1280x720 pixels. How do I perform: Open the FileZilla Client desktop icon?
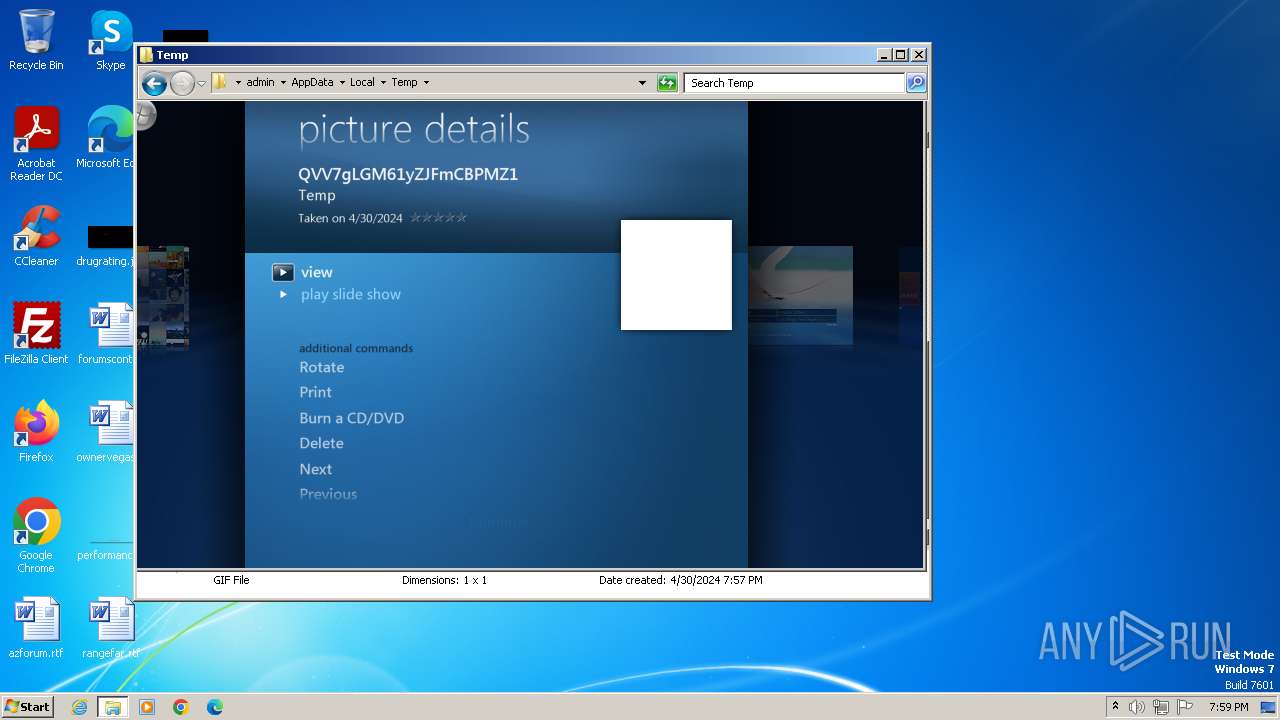click(x=36, y=333)
